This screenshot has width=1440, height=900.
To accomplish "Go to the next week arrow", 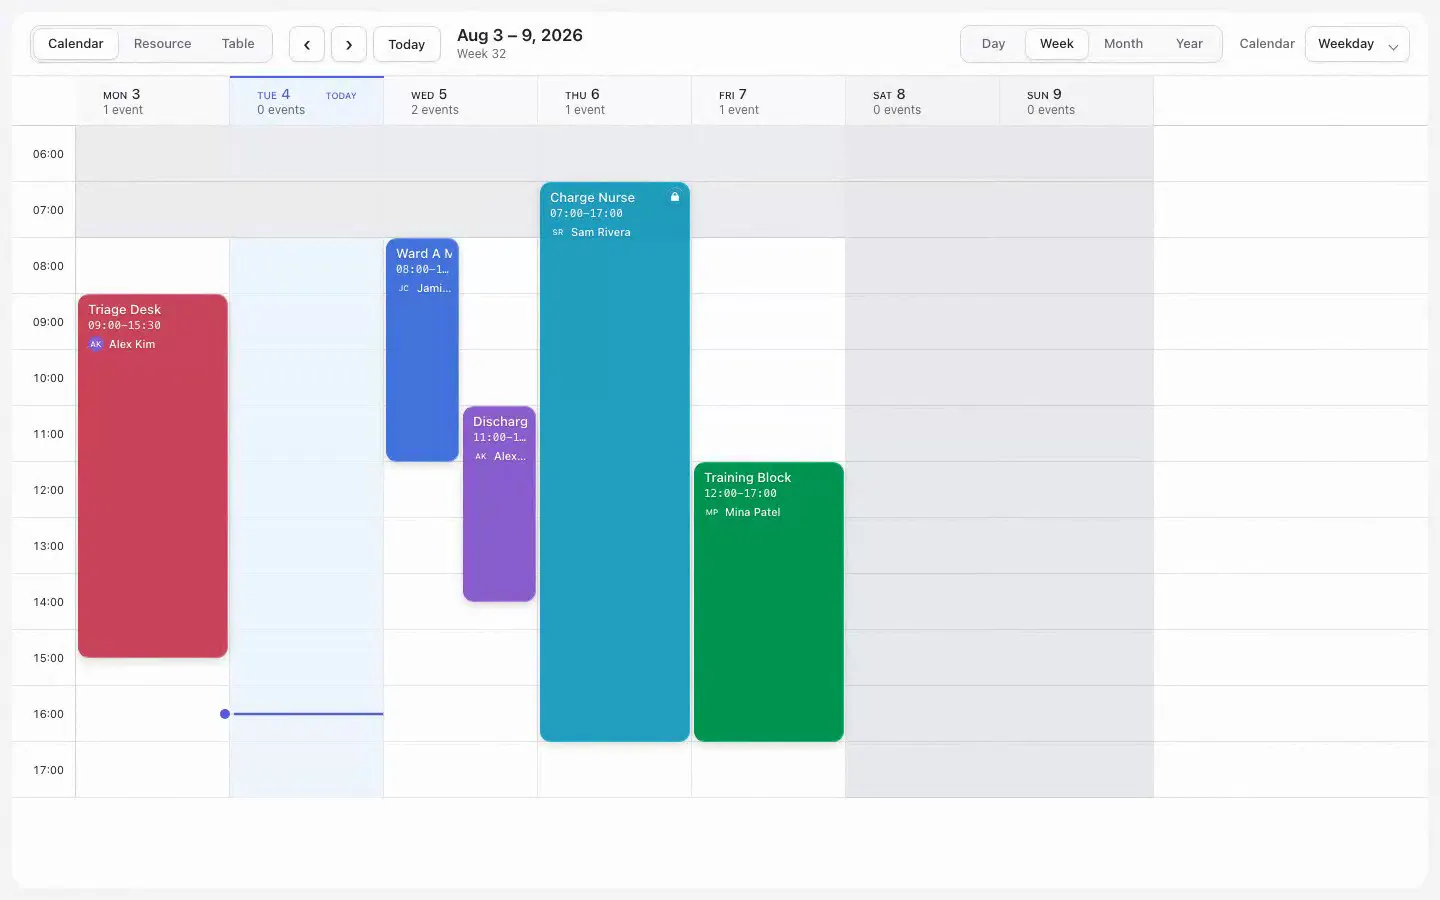I will point(349,44).
